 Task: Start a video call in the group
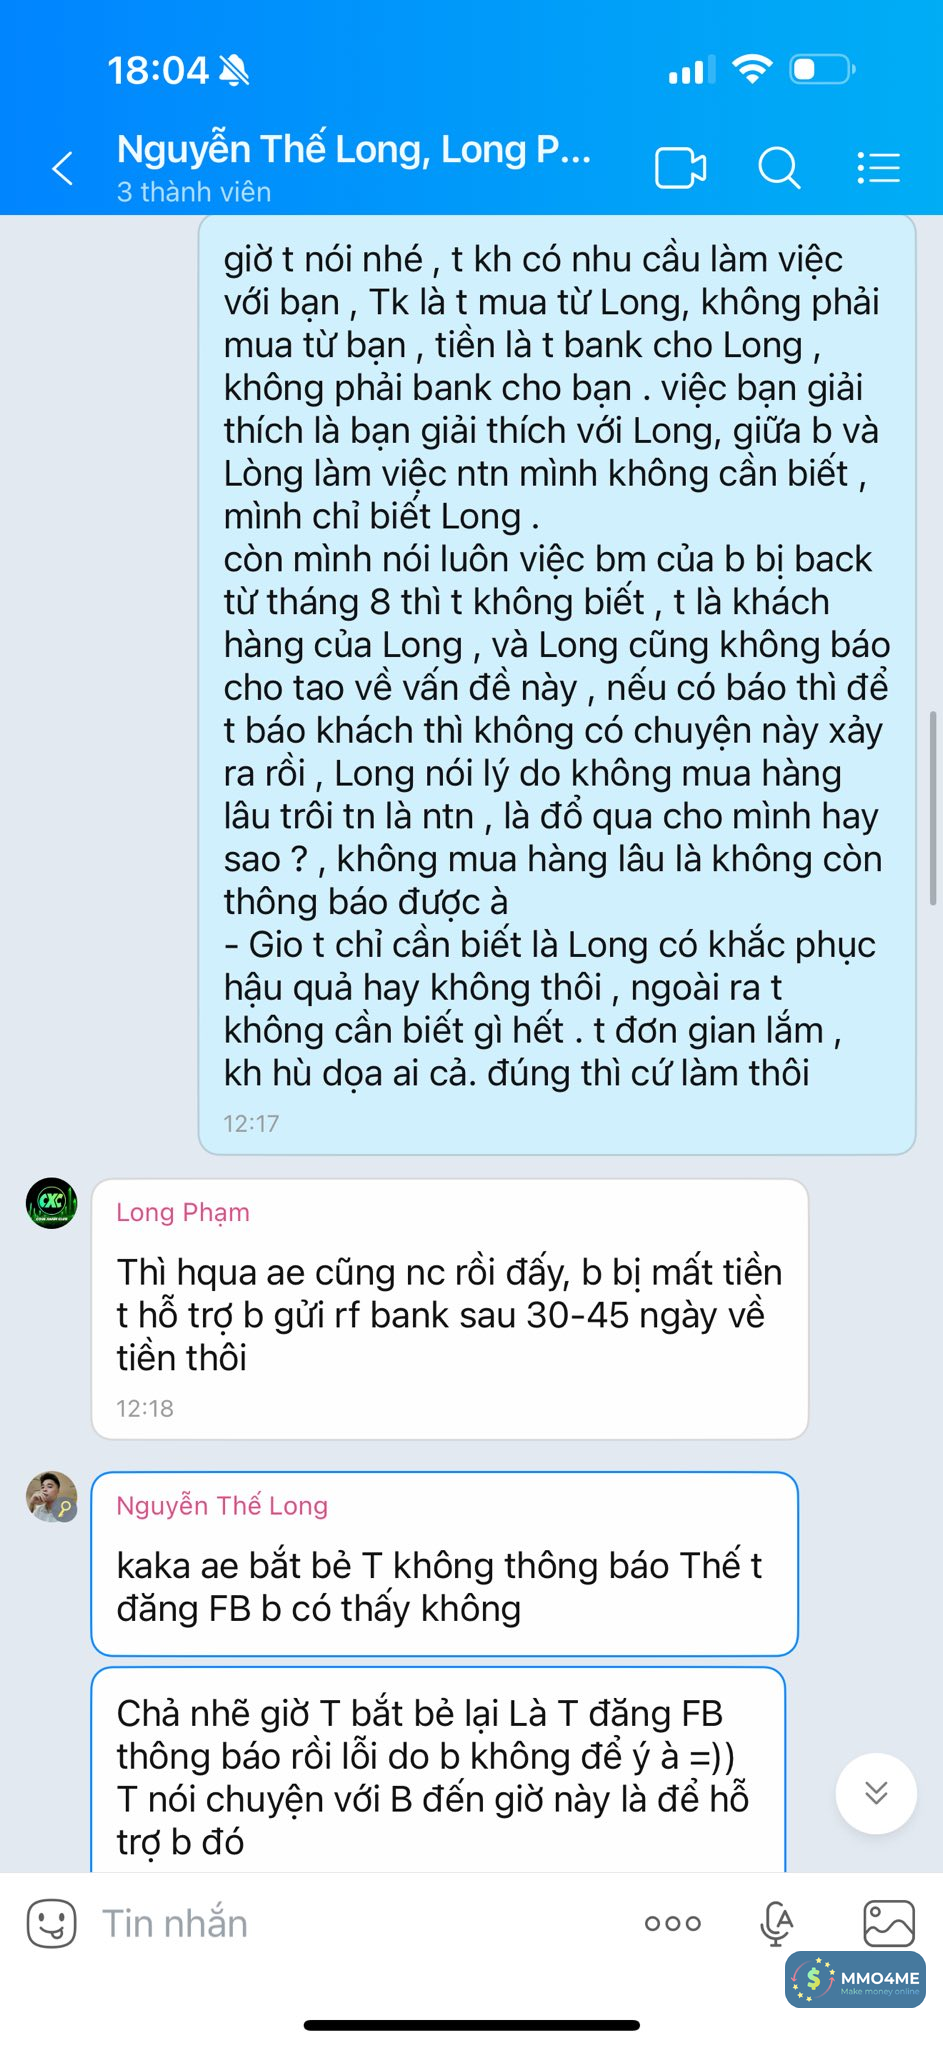[681, 168]
